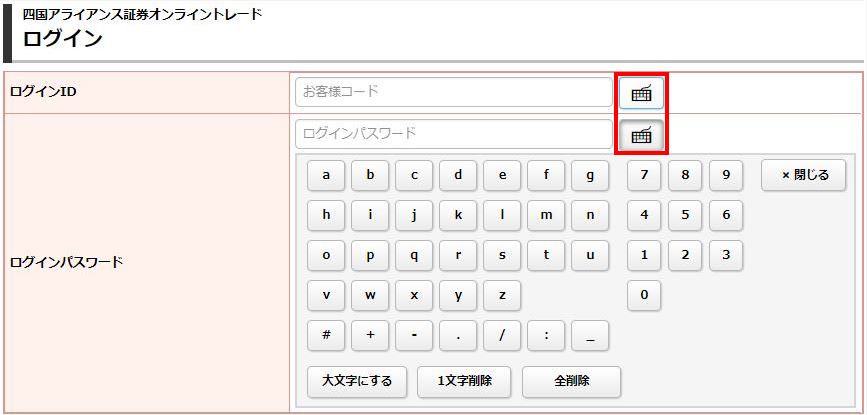The height and width of the screenshot is (415, 867).
Task: Toggle software keyboard for login password field
Action: click(641, 134)
